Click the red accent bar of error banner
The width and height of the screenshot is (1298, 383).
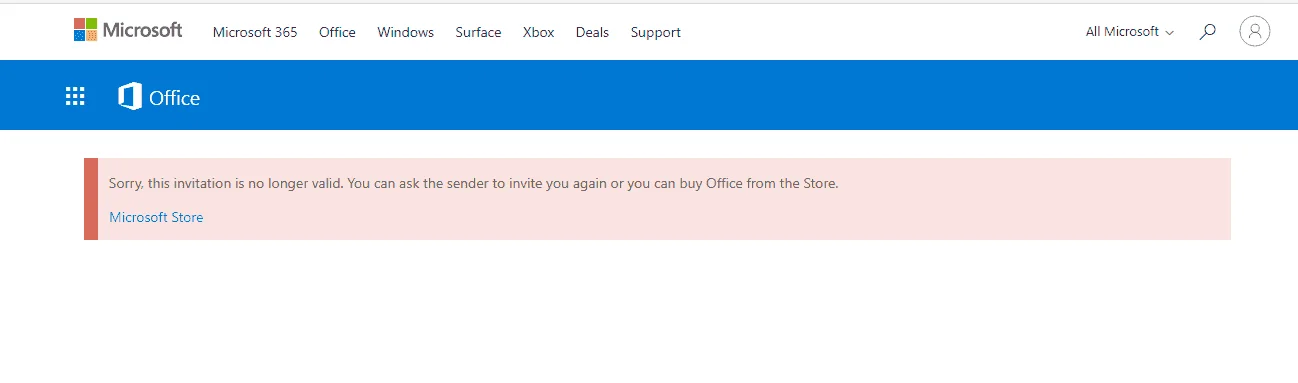point(91,199)
